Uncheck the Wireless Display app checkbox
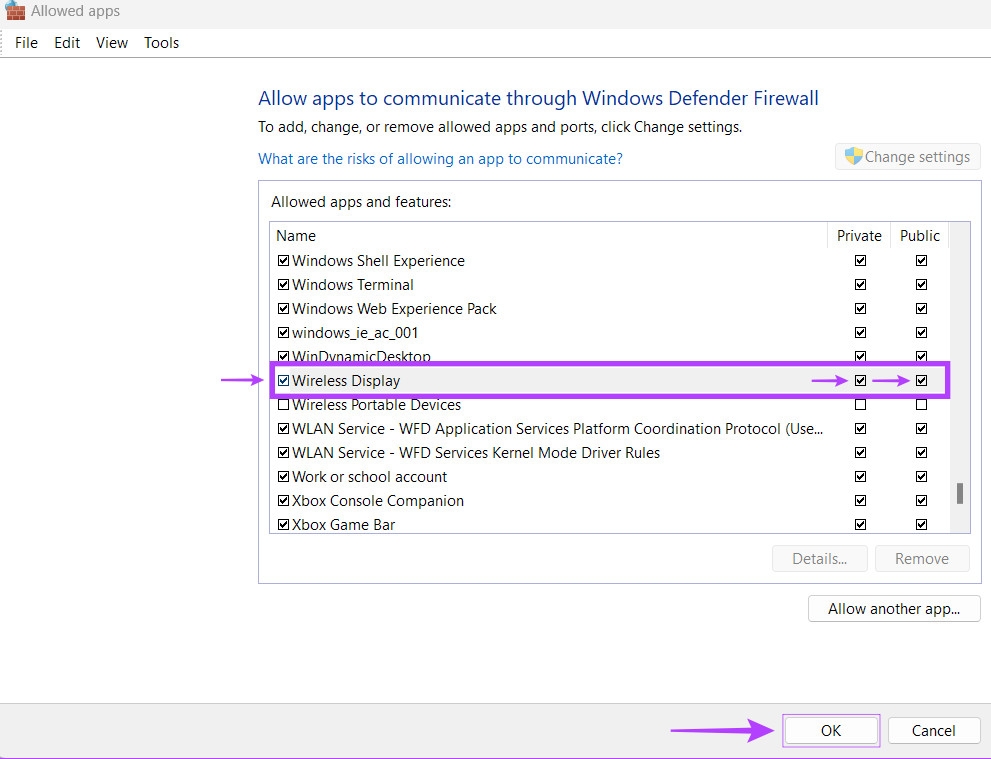991x759 pixels. (x=284, y=381)
